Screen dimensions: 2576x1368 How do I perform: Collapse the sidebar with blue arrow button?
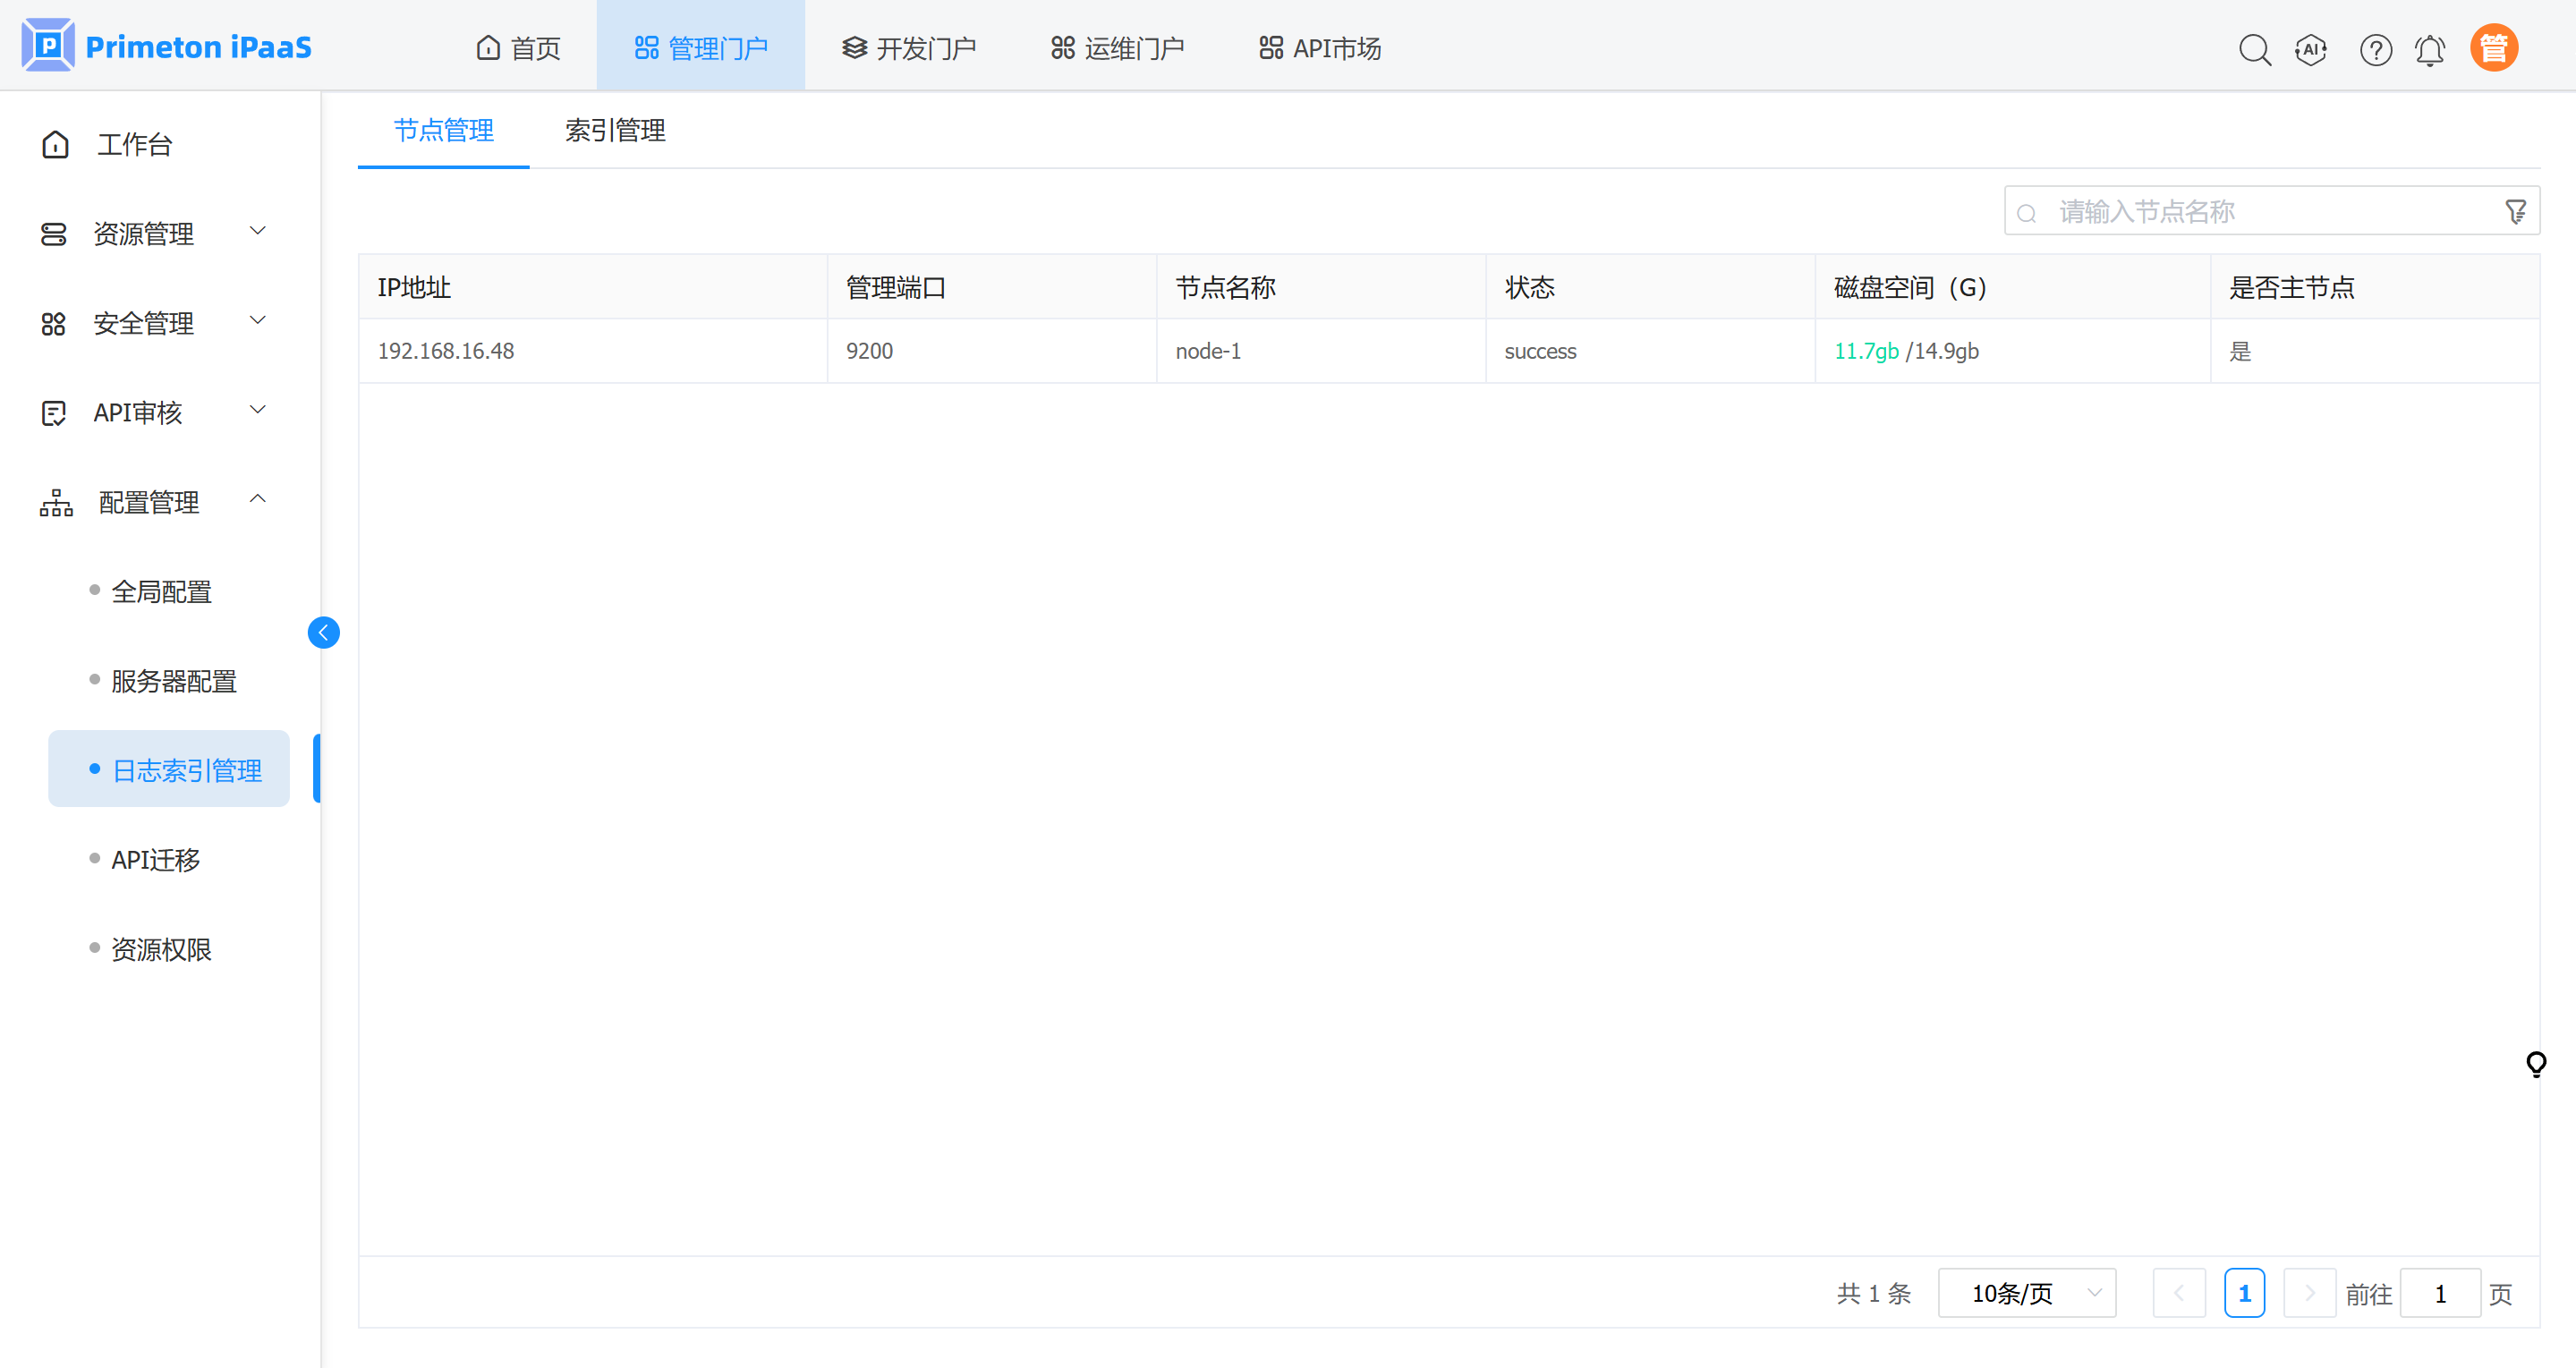323,632
